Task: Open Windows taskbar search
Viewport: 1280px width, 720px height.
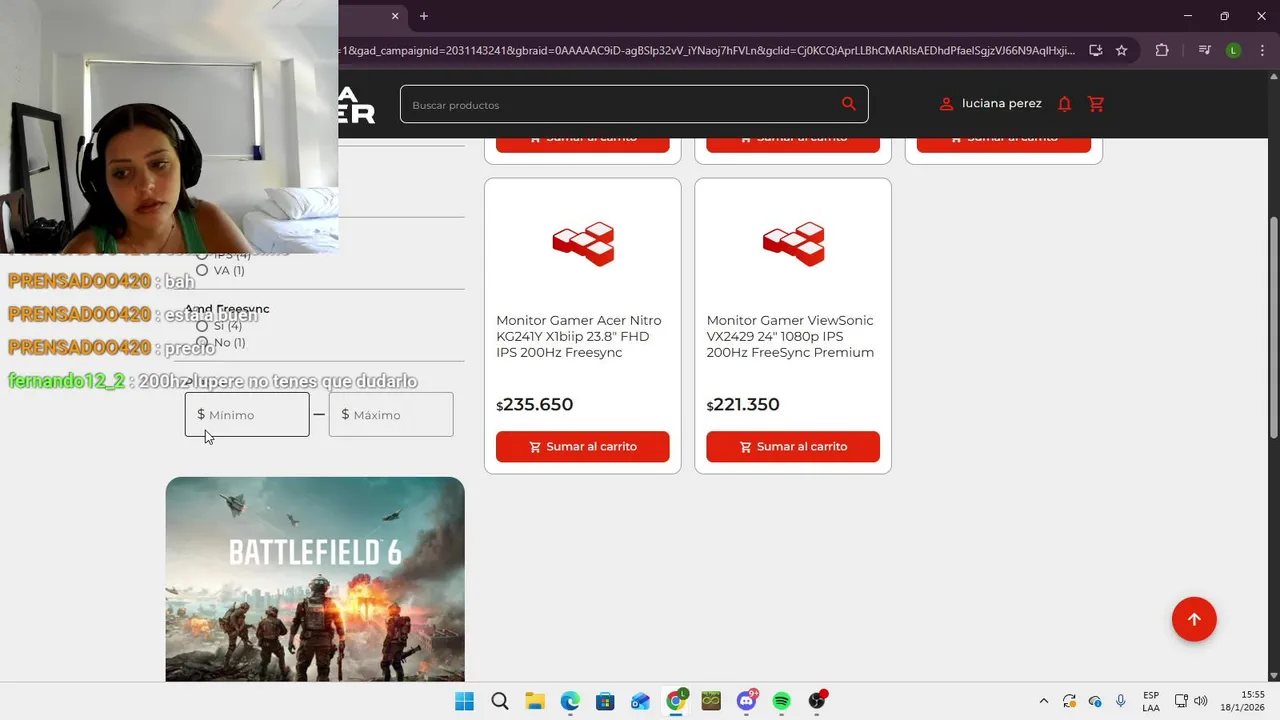Action: [500, 701]
